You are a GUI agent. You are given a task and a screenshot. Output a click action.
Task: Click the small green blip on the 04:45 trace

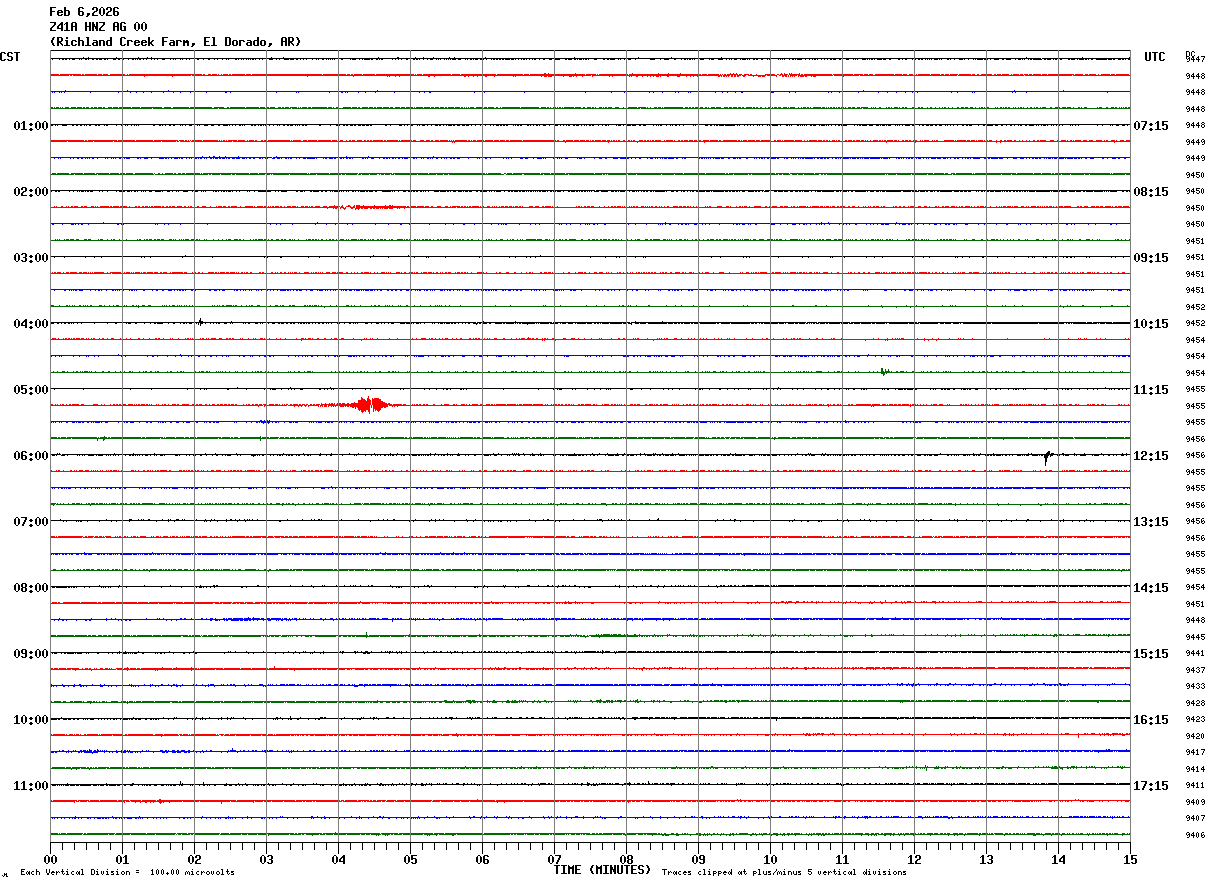click(x=883, y=372)
